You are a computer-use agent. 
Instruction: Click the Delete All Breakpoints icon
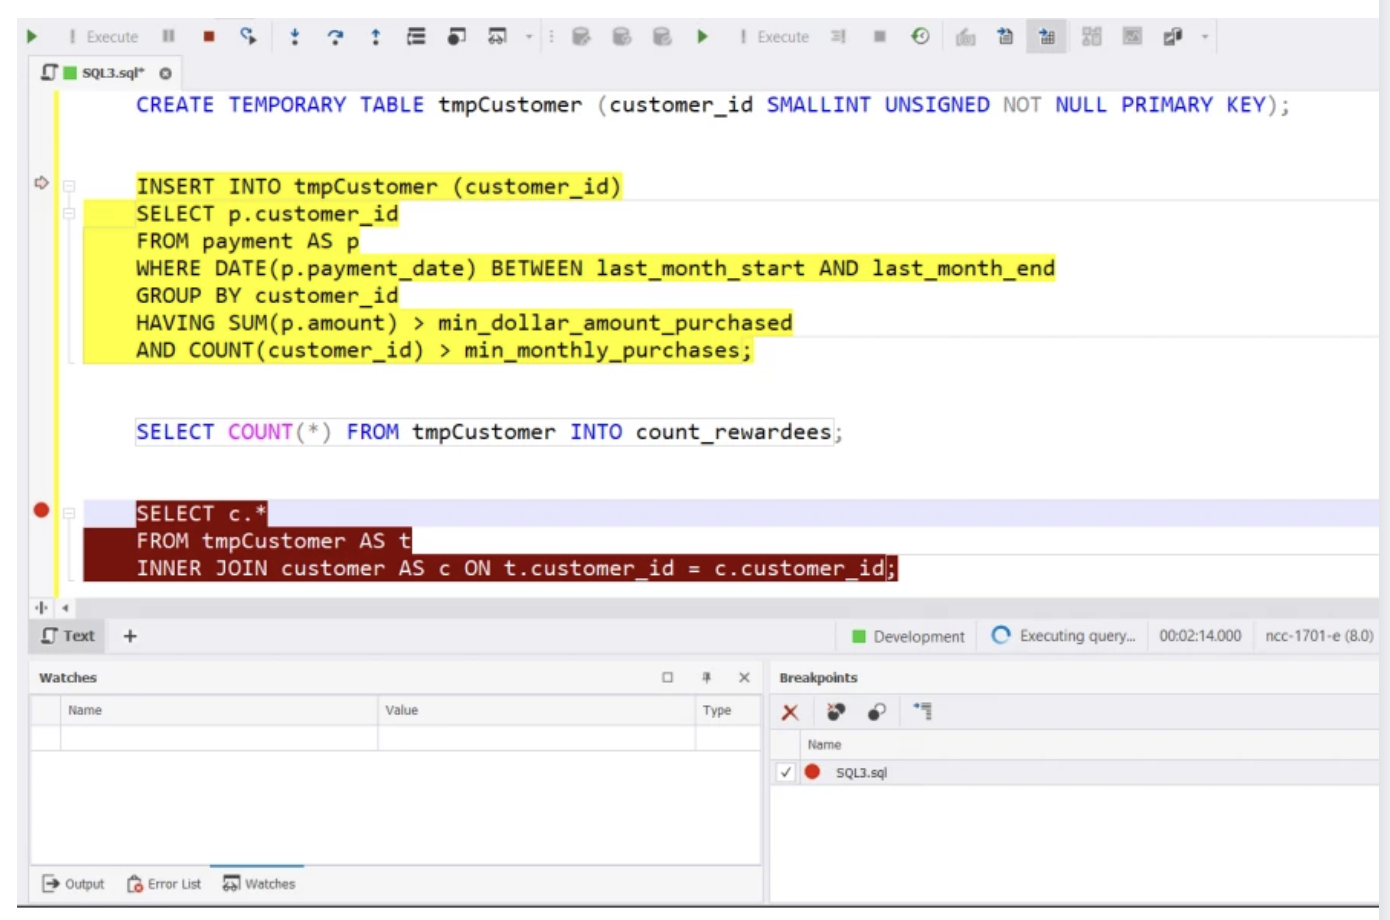click(x=836, y=712)
